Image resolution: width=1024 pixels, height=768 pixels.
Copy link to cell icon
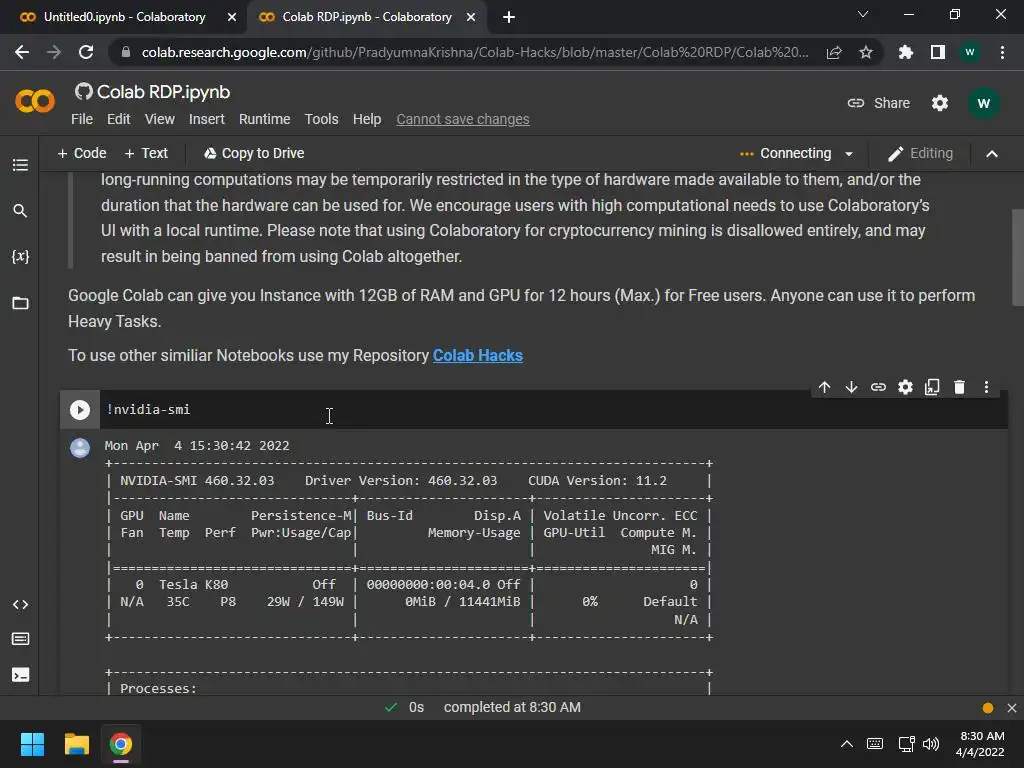pyautogui.click(x=878, y=387)
